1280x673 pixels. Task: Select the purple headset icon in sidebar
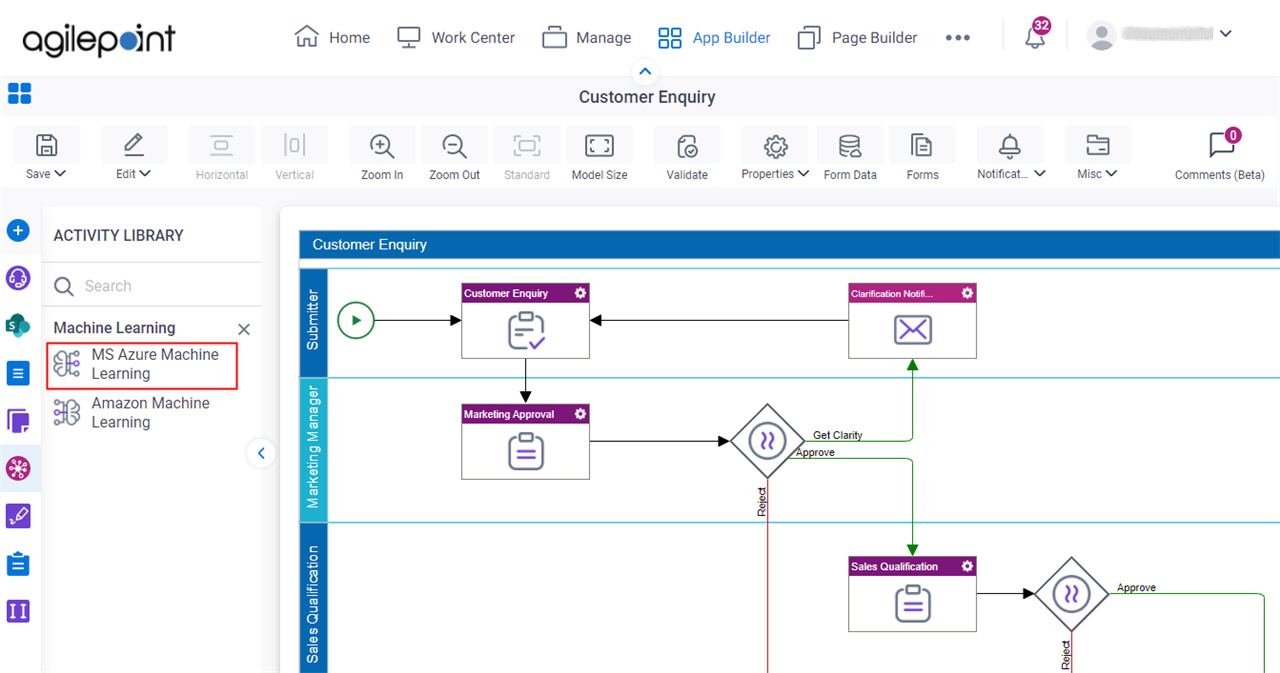coord(18,278)
